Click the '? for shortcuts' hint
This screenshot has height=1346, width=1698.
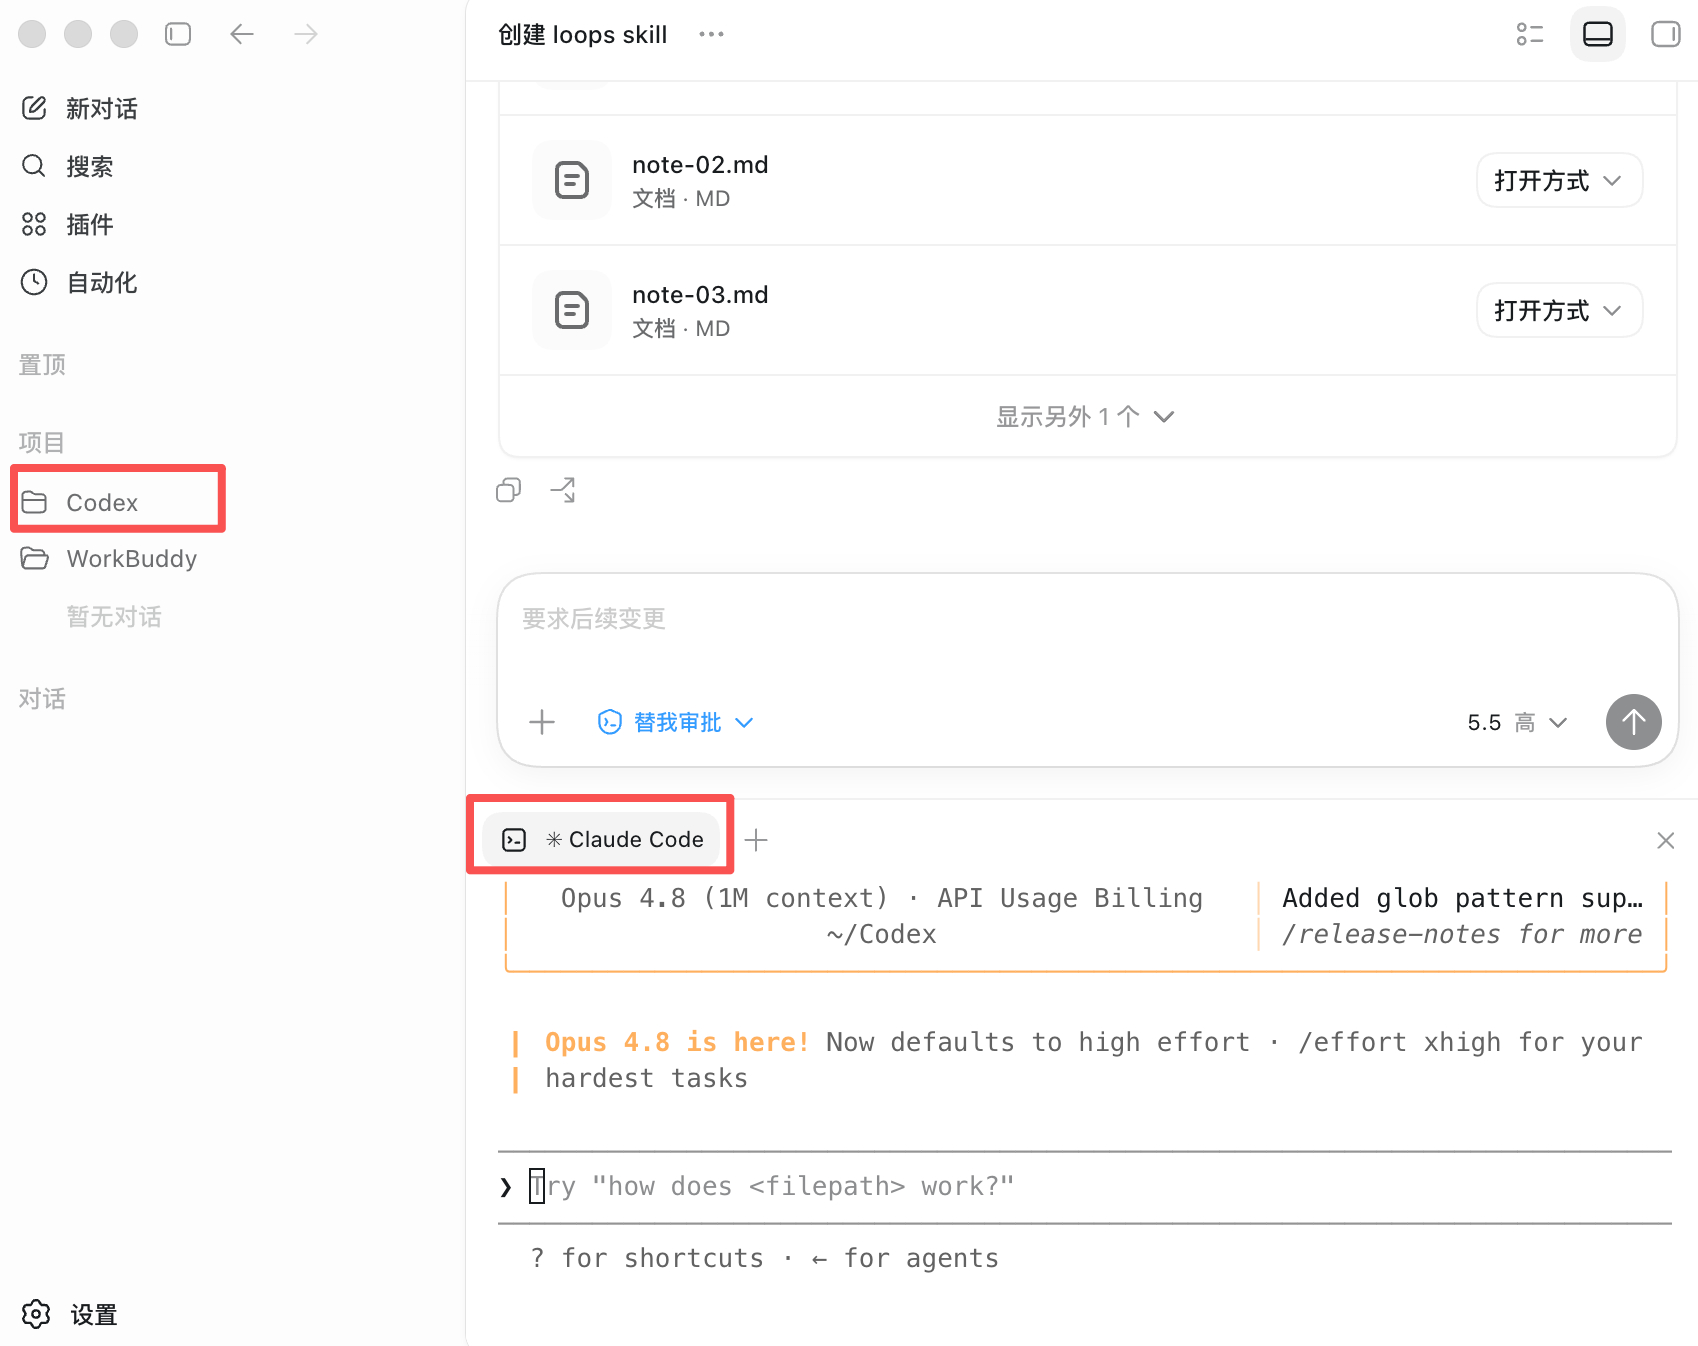coord(647,1258)
